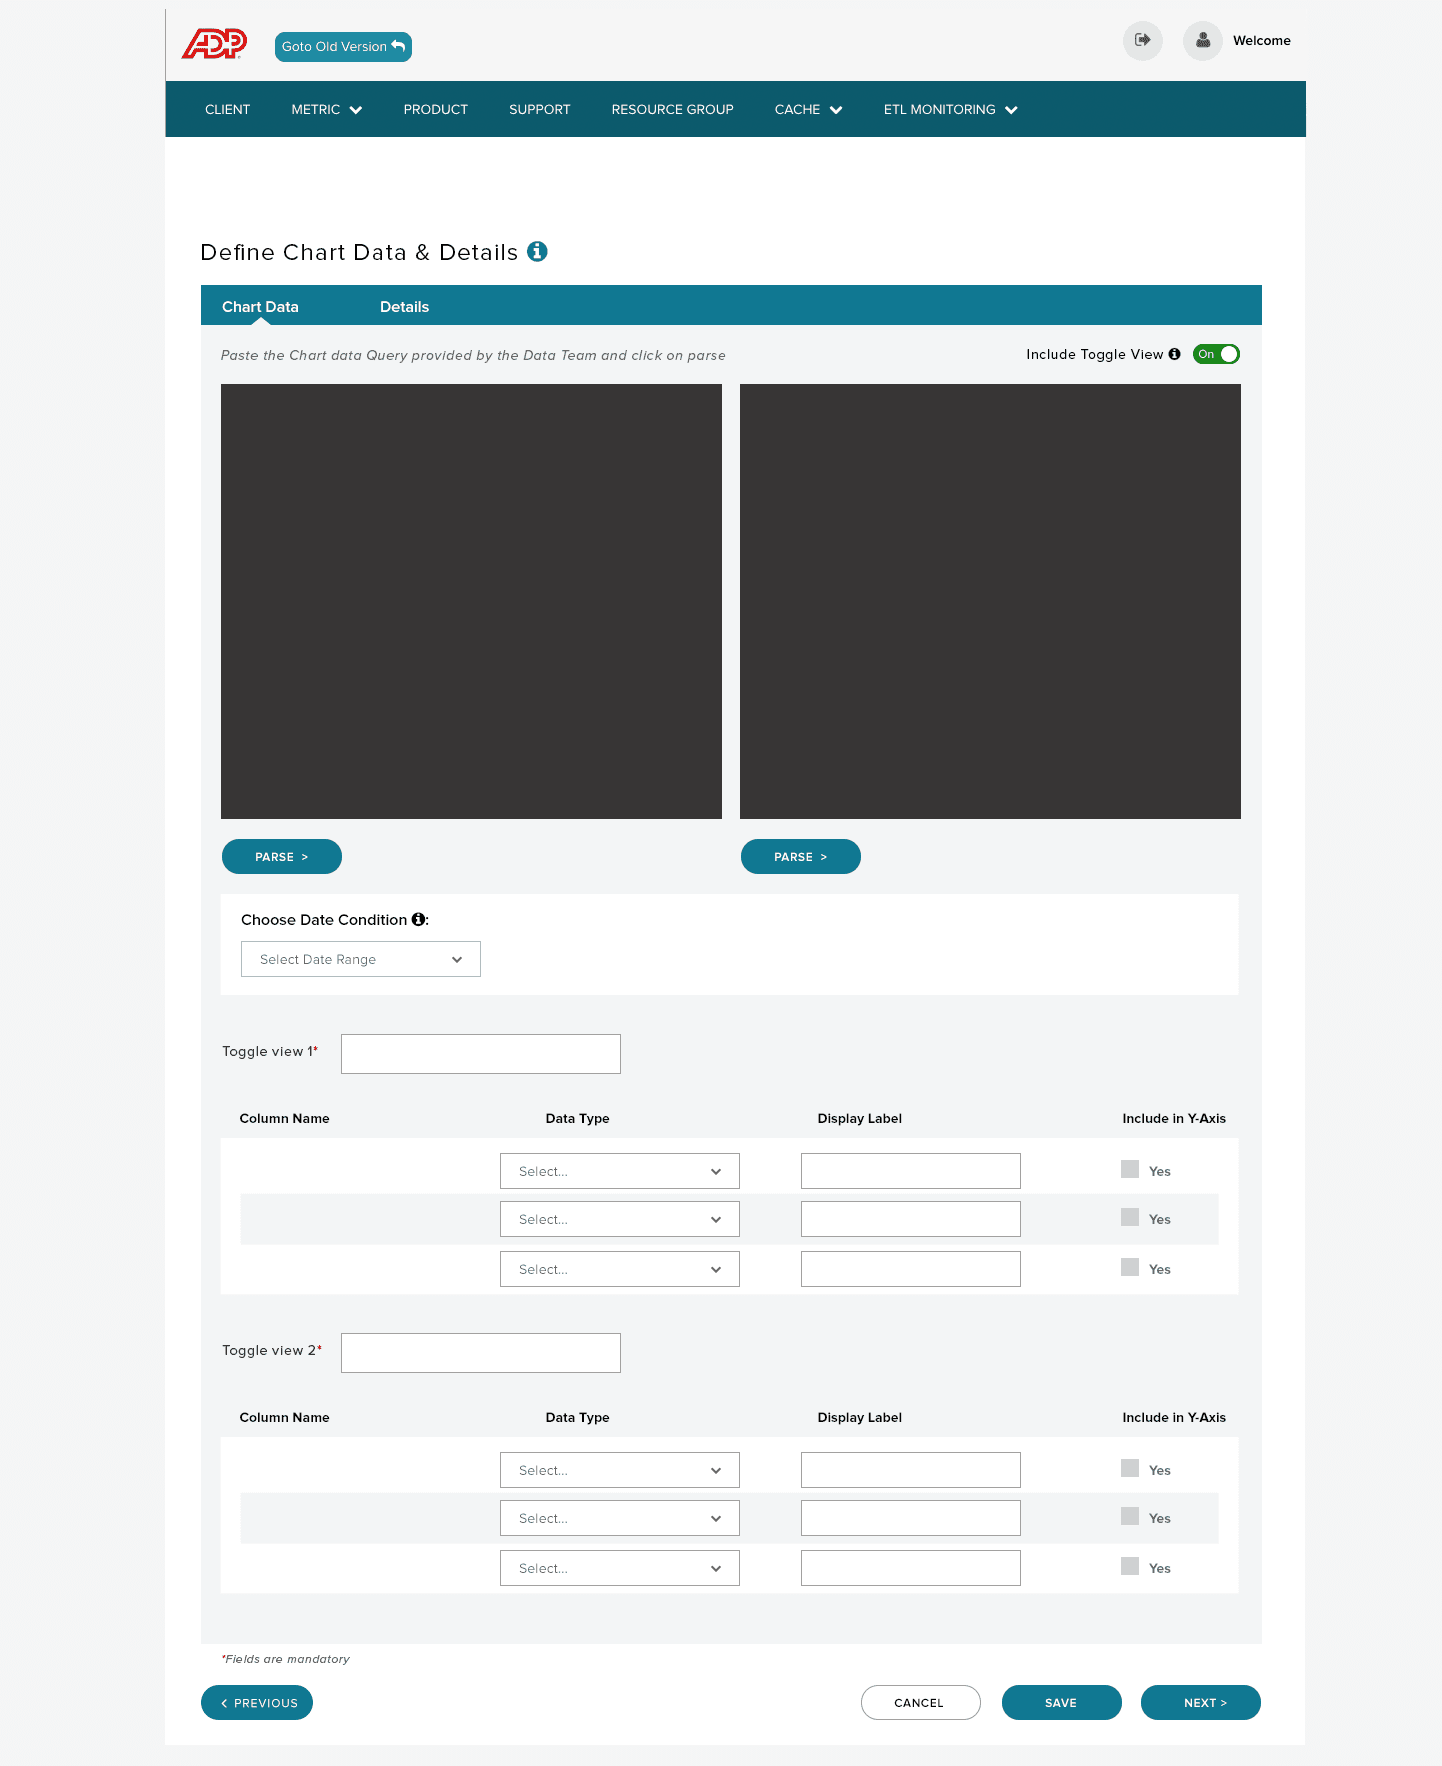Open the CLIENT menu item

pos(227,109)
